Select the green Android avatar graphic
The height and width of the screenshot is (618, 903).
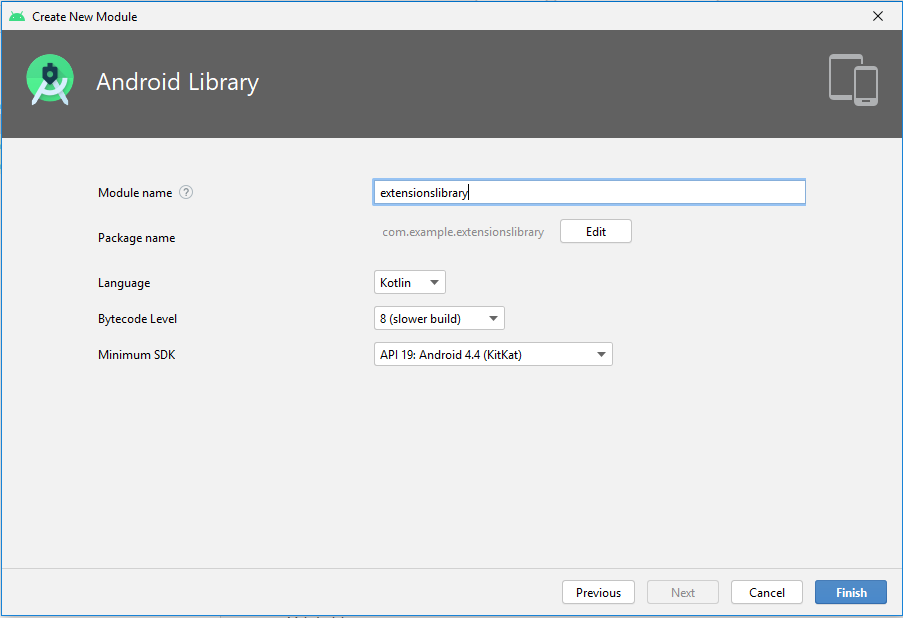tap(49, 80)
